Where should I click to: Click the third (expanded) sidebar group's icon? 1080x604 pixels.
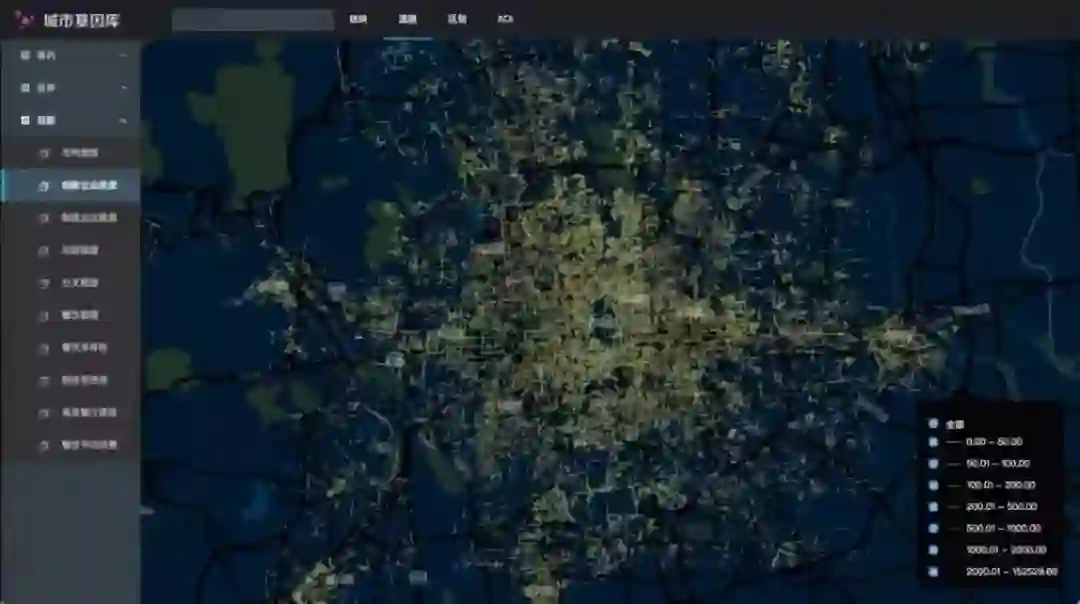25,120
